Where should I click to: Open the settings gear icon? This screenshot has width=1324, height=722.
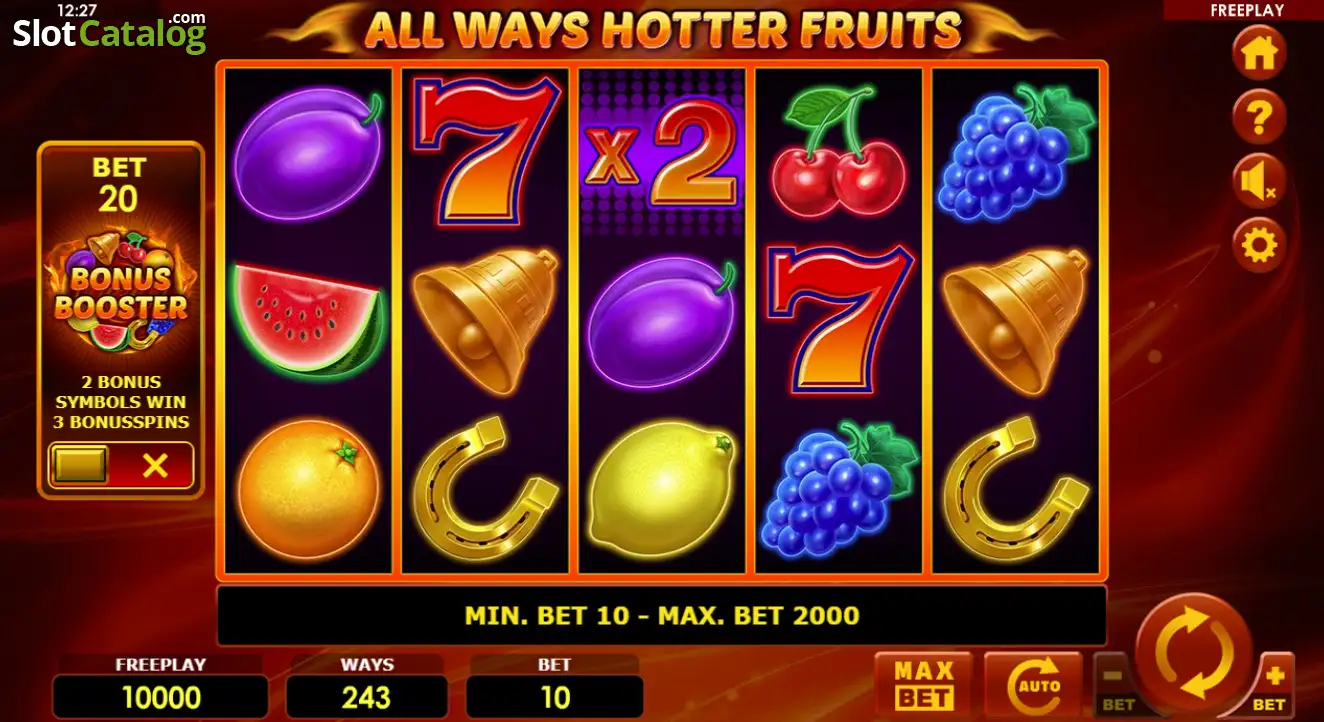[x=1258, y=245]
